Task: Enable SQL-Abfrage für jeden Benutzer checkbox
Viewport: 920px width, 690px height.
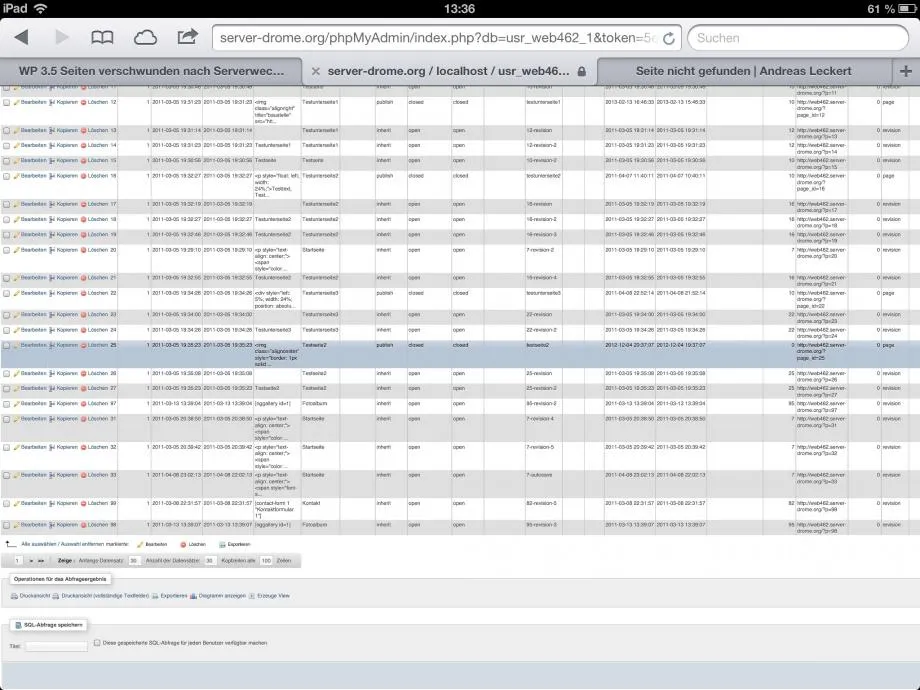Action: (x=97, y=642)
